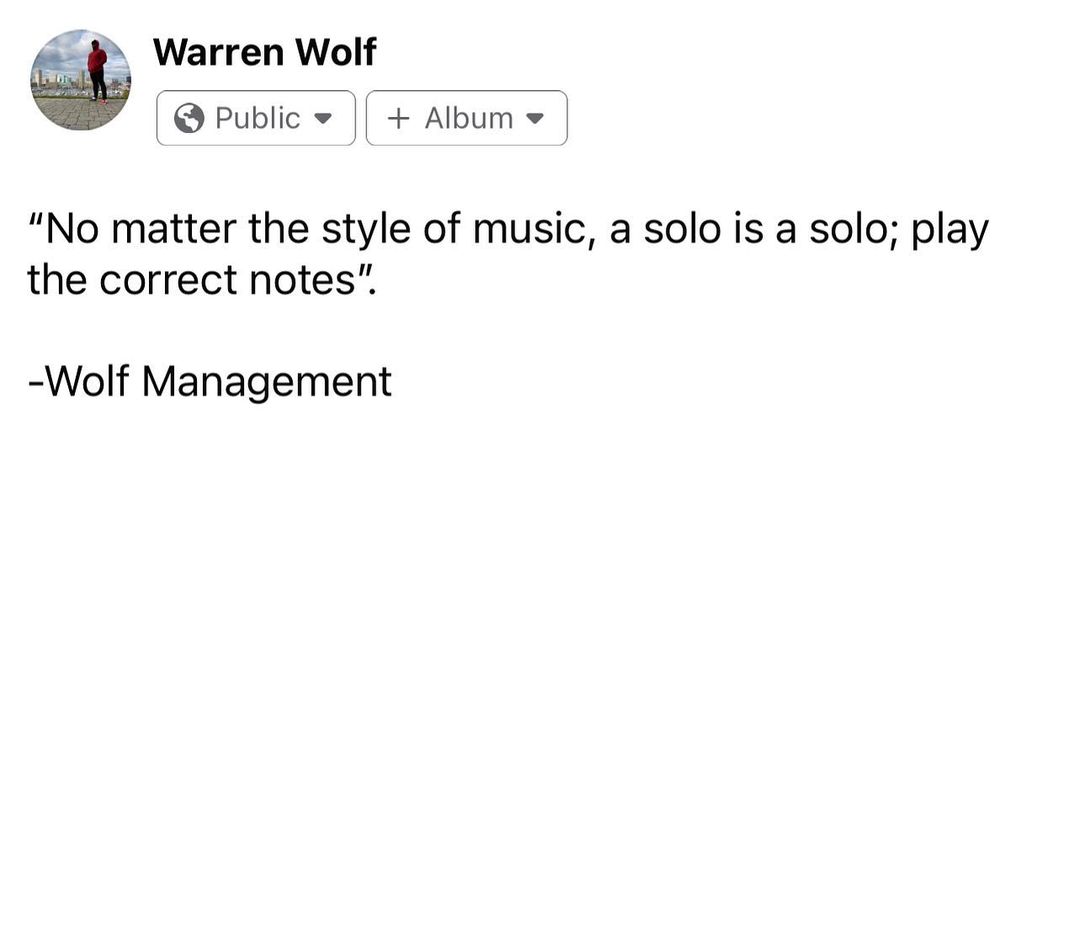
Task: Open the Public audience dropdown
Action: (256, 118)
